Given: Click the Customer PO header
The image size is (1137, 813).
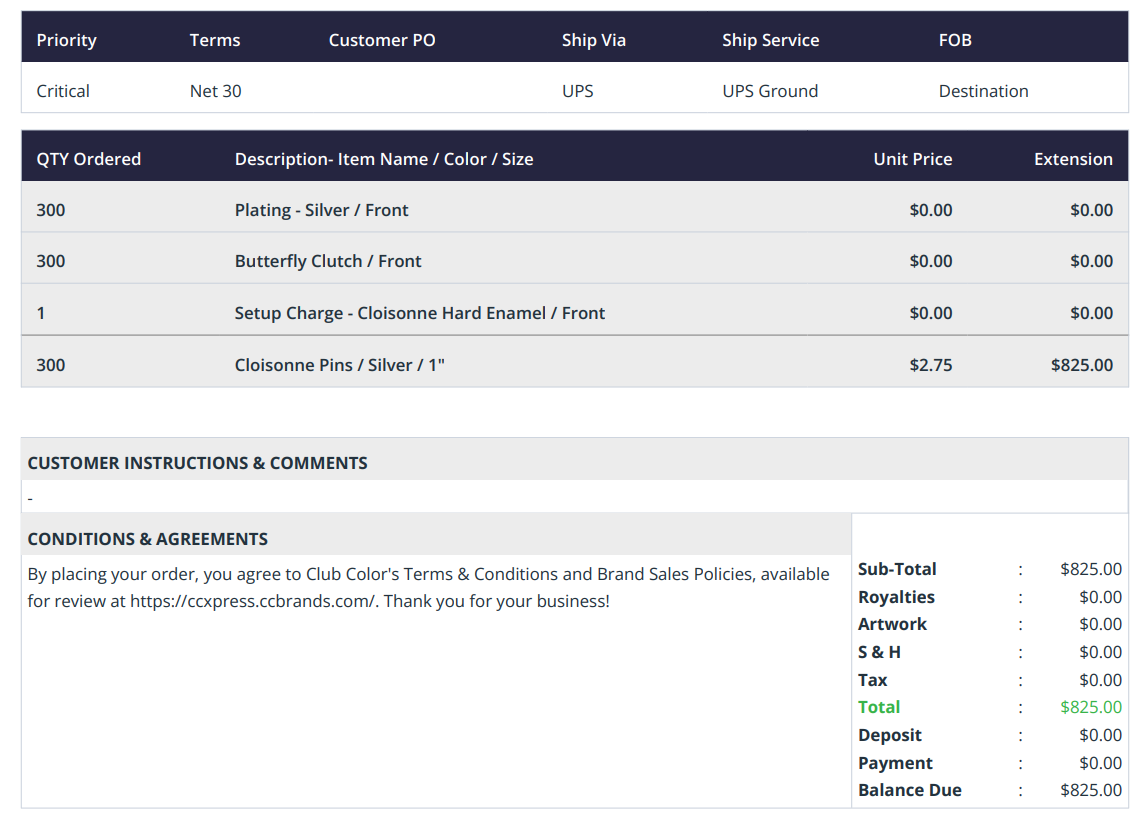Looking at the screenshot, I should [x=382, y=41].
